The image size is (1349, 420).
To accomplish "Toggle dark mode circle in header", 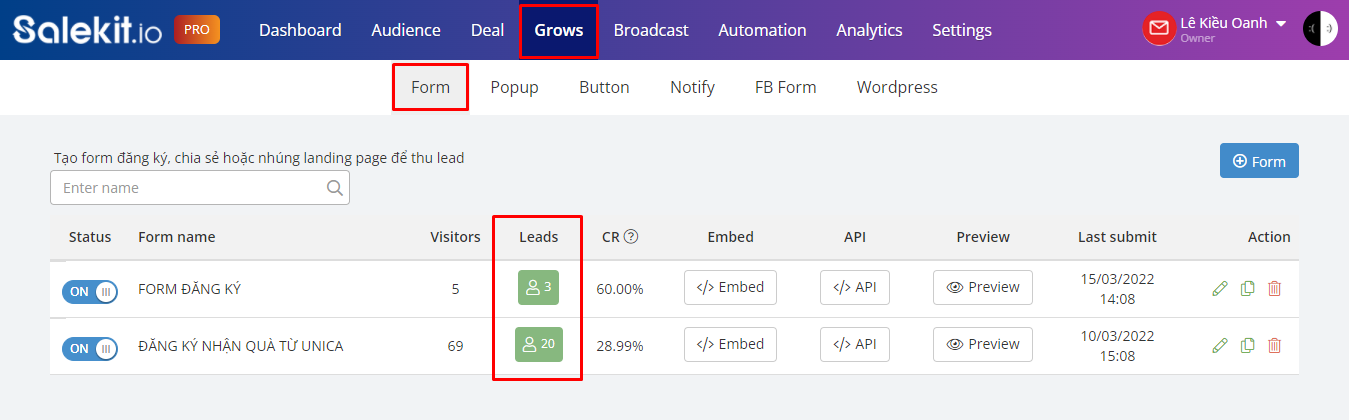I will [x=1320, y=29].
